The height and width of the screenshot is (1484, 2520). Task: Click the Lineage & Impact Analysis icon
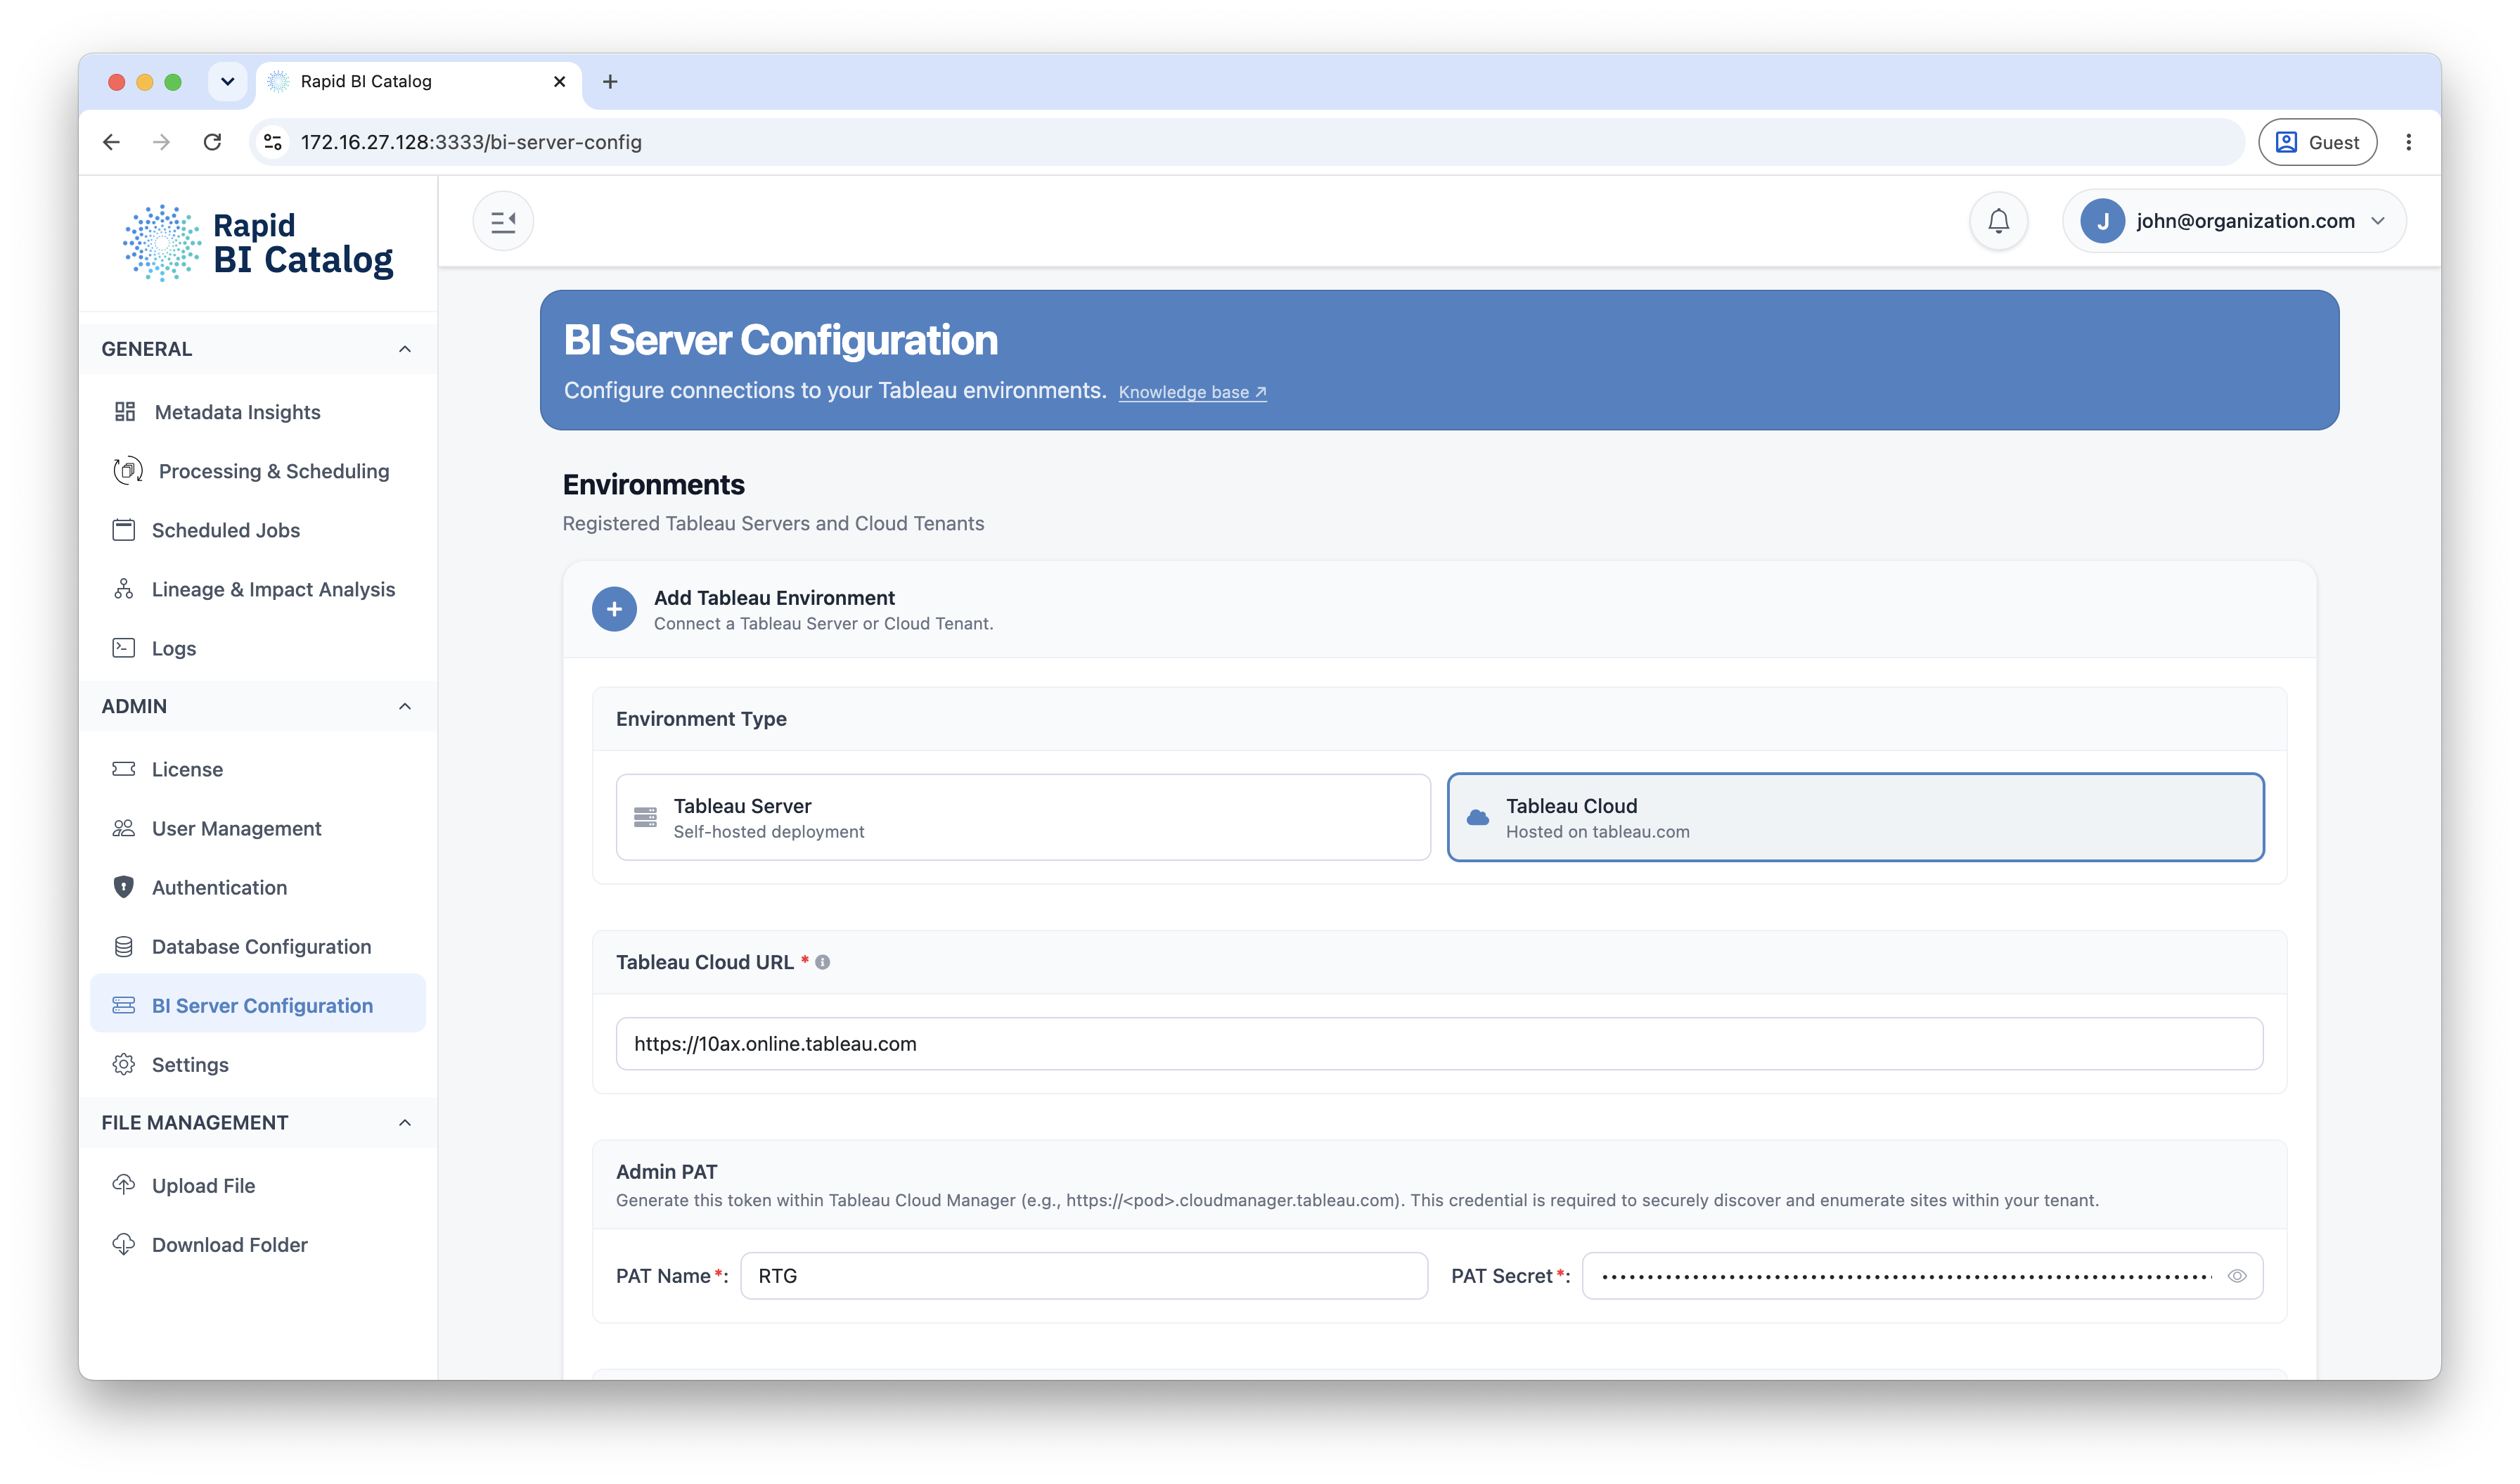point(124,589)
